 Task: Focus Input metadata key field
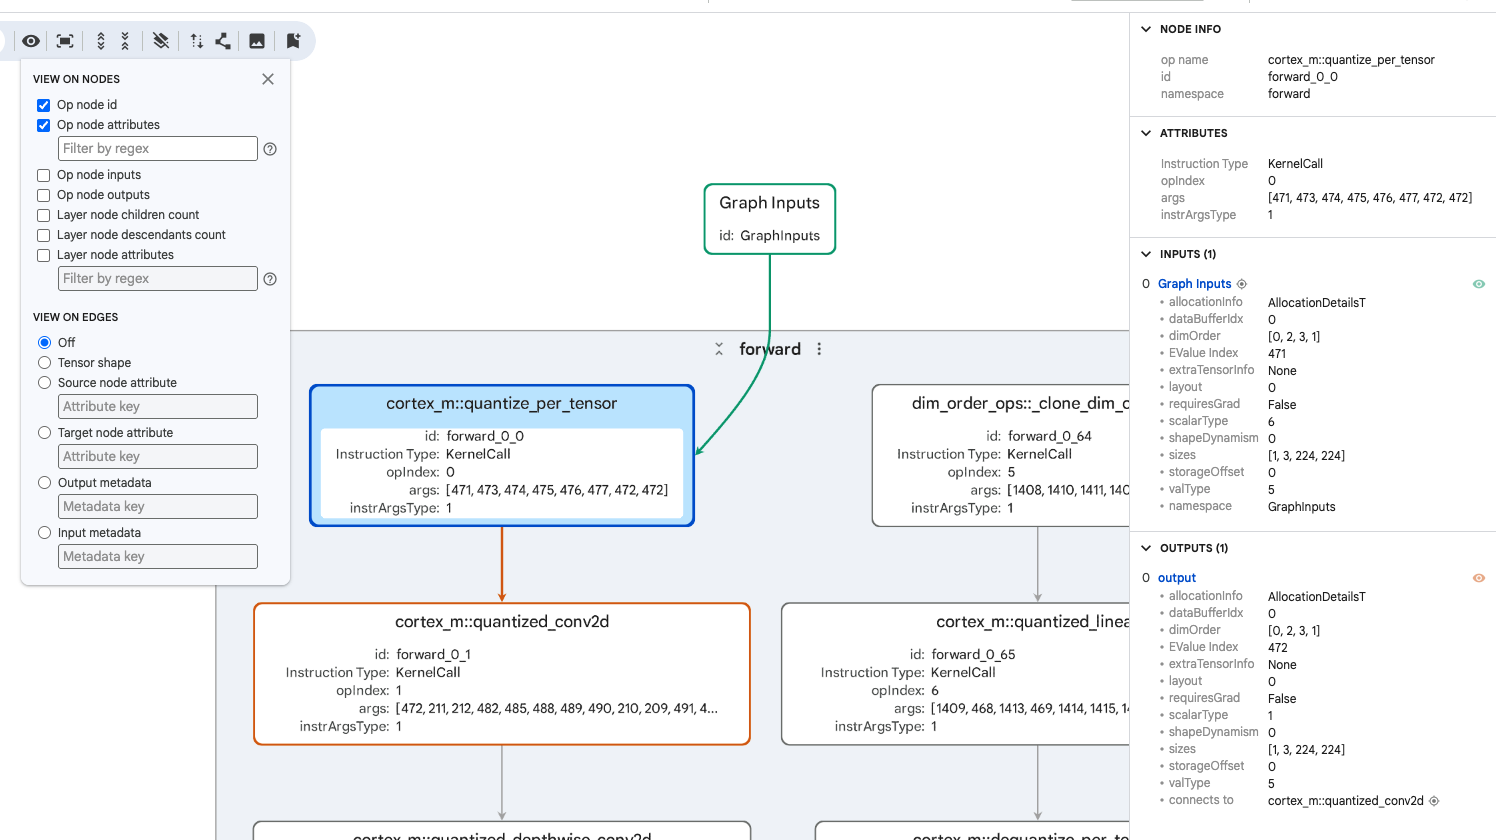click(x=158, y=557)
